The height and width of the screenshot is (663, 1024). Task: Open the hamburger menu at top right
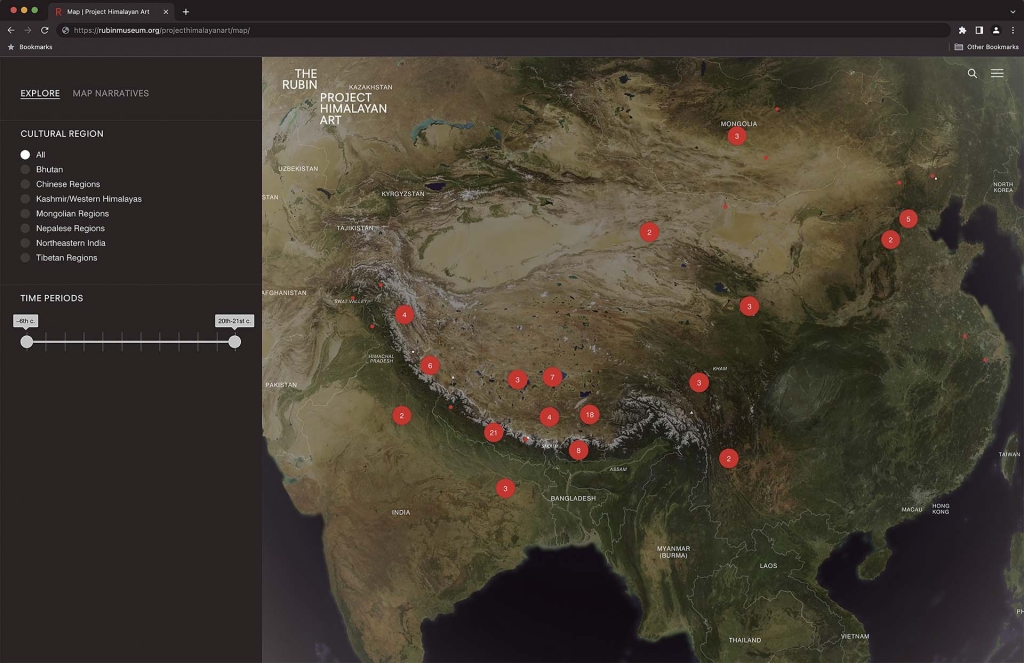pos(997,74)
